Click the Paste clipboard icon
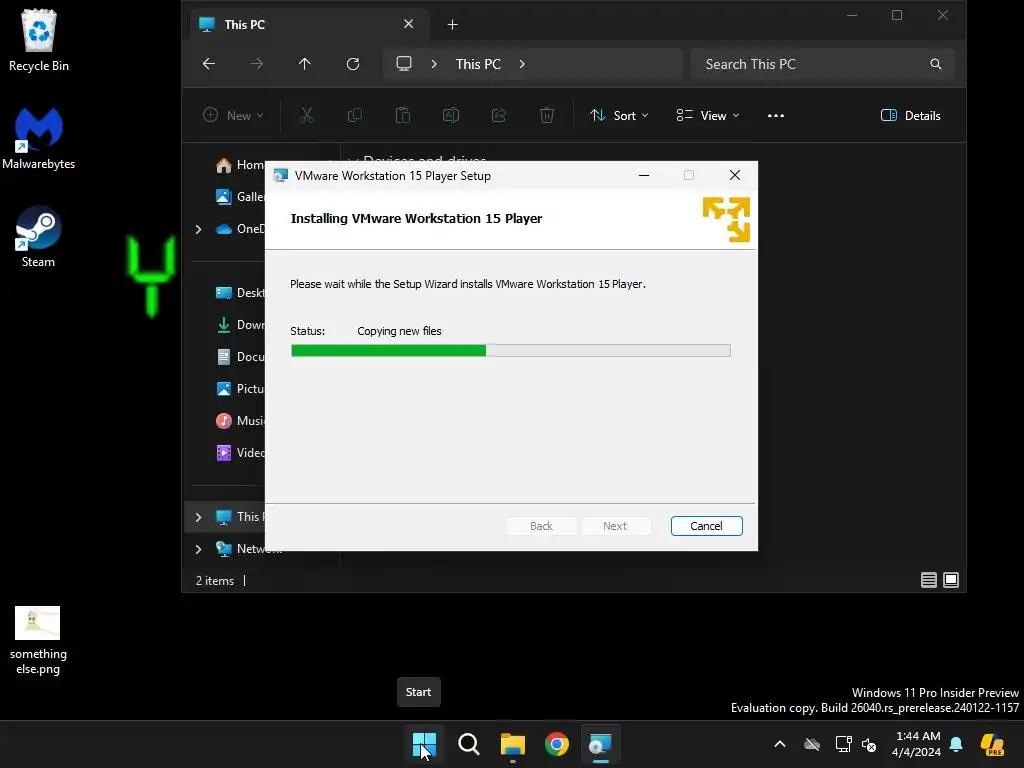Image resolution: width=1024 pixels, height=768 pixels. 403,116
